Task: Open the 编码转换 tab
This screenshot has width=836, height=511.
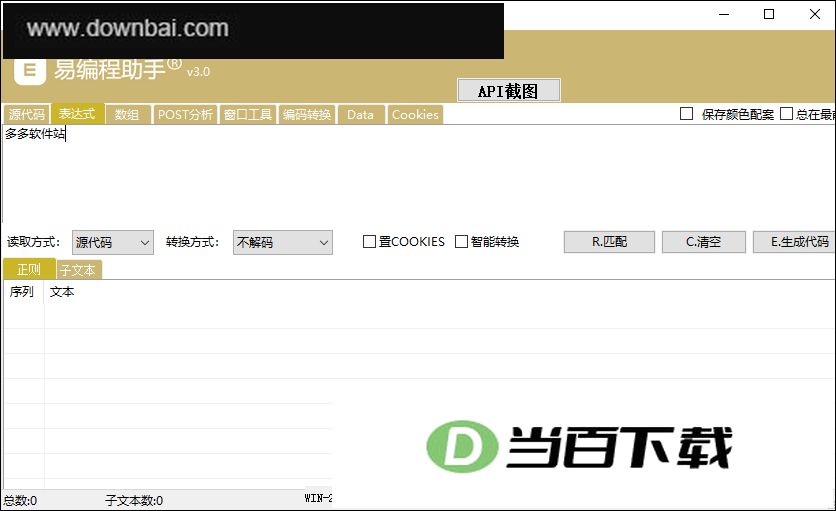Action: pyautogui.click(x=307, y=114)
